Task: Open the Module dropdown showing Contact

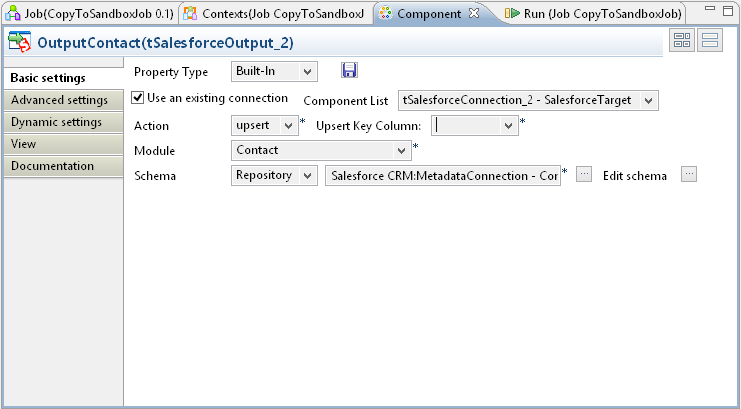Action: [x=321, y=150]
